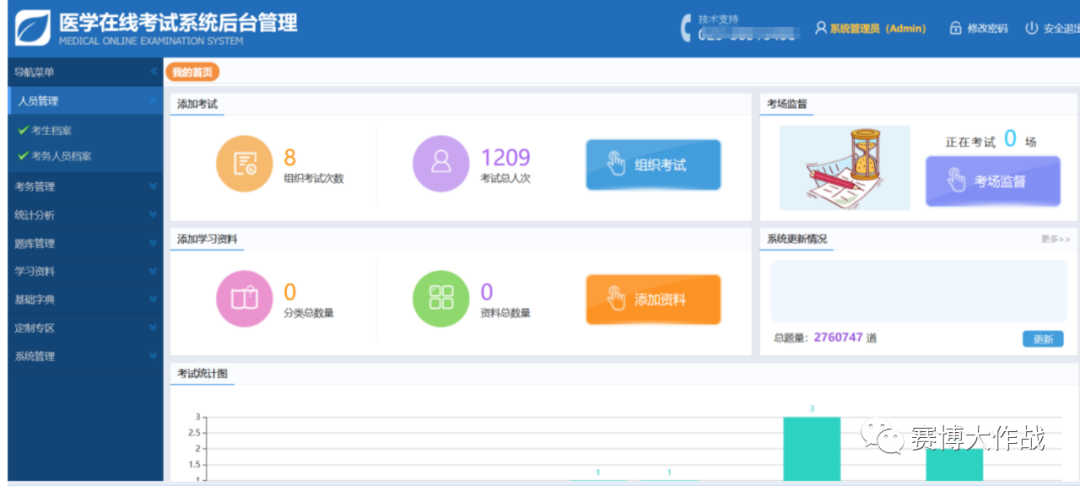The image size is (1080, 486).
Task: Click 系统管理员 (Admin) username
Action: (x=878, y=28)
